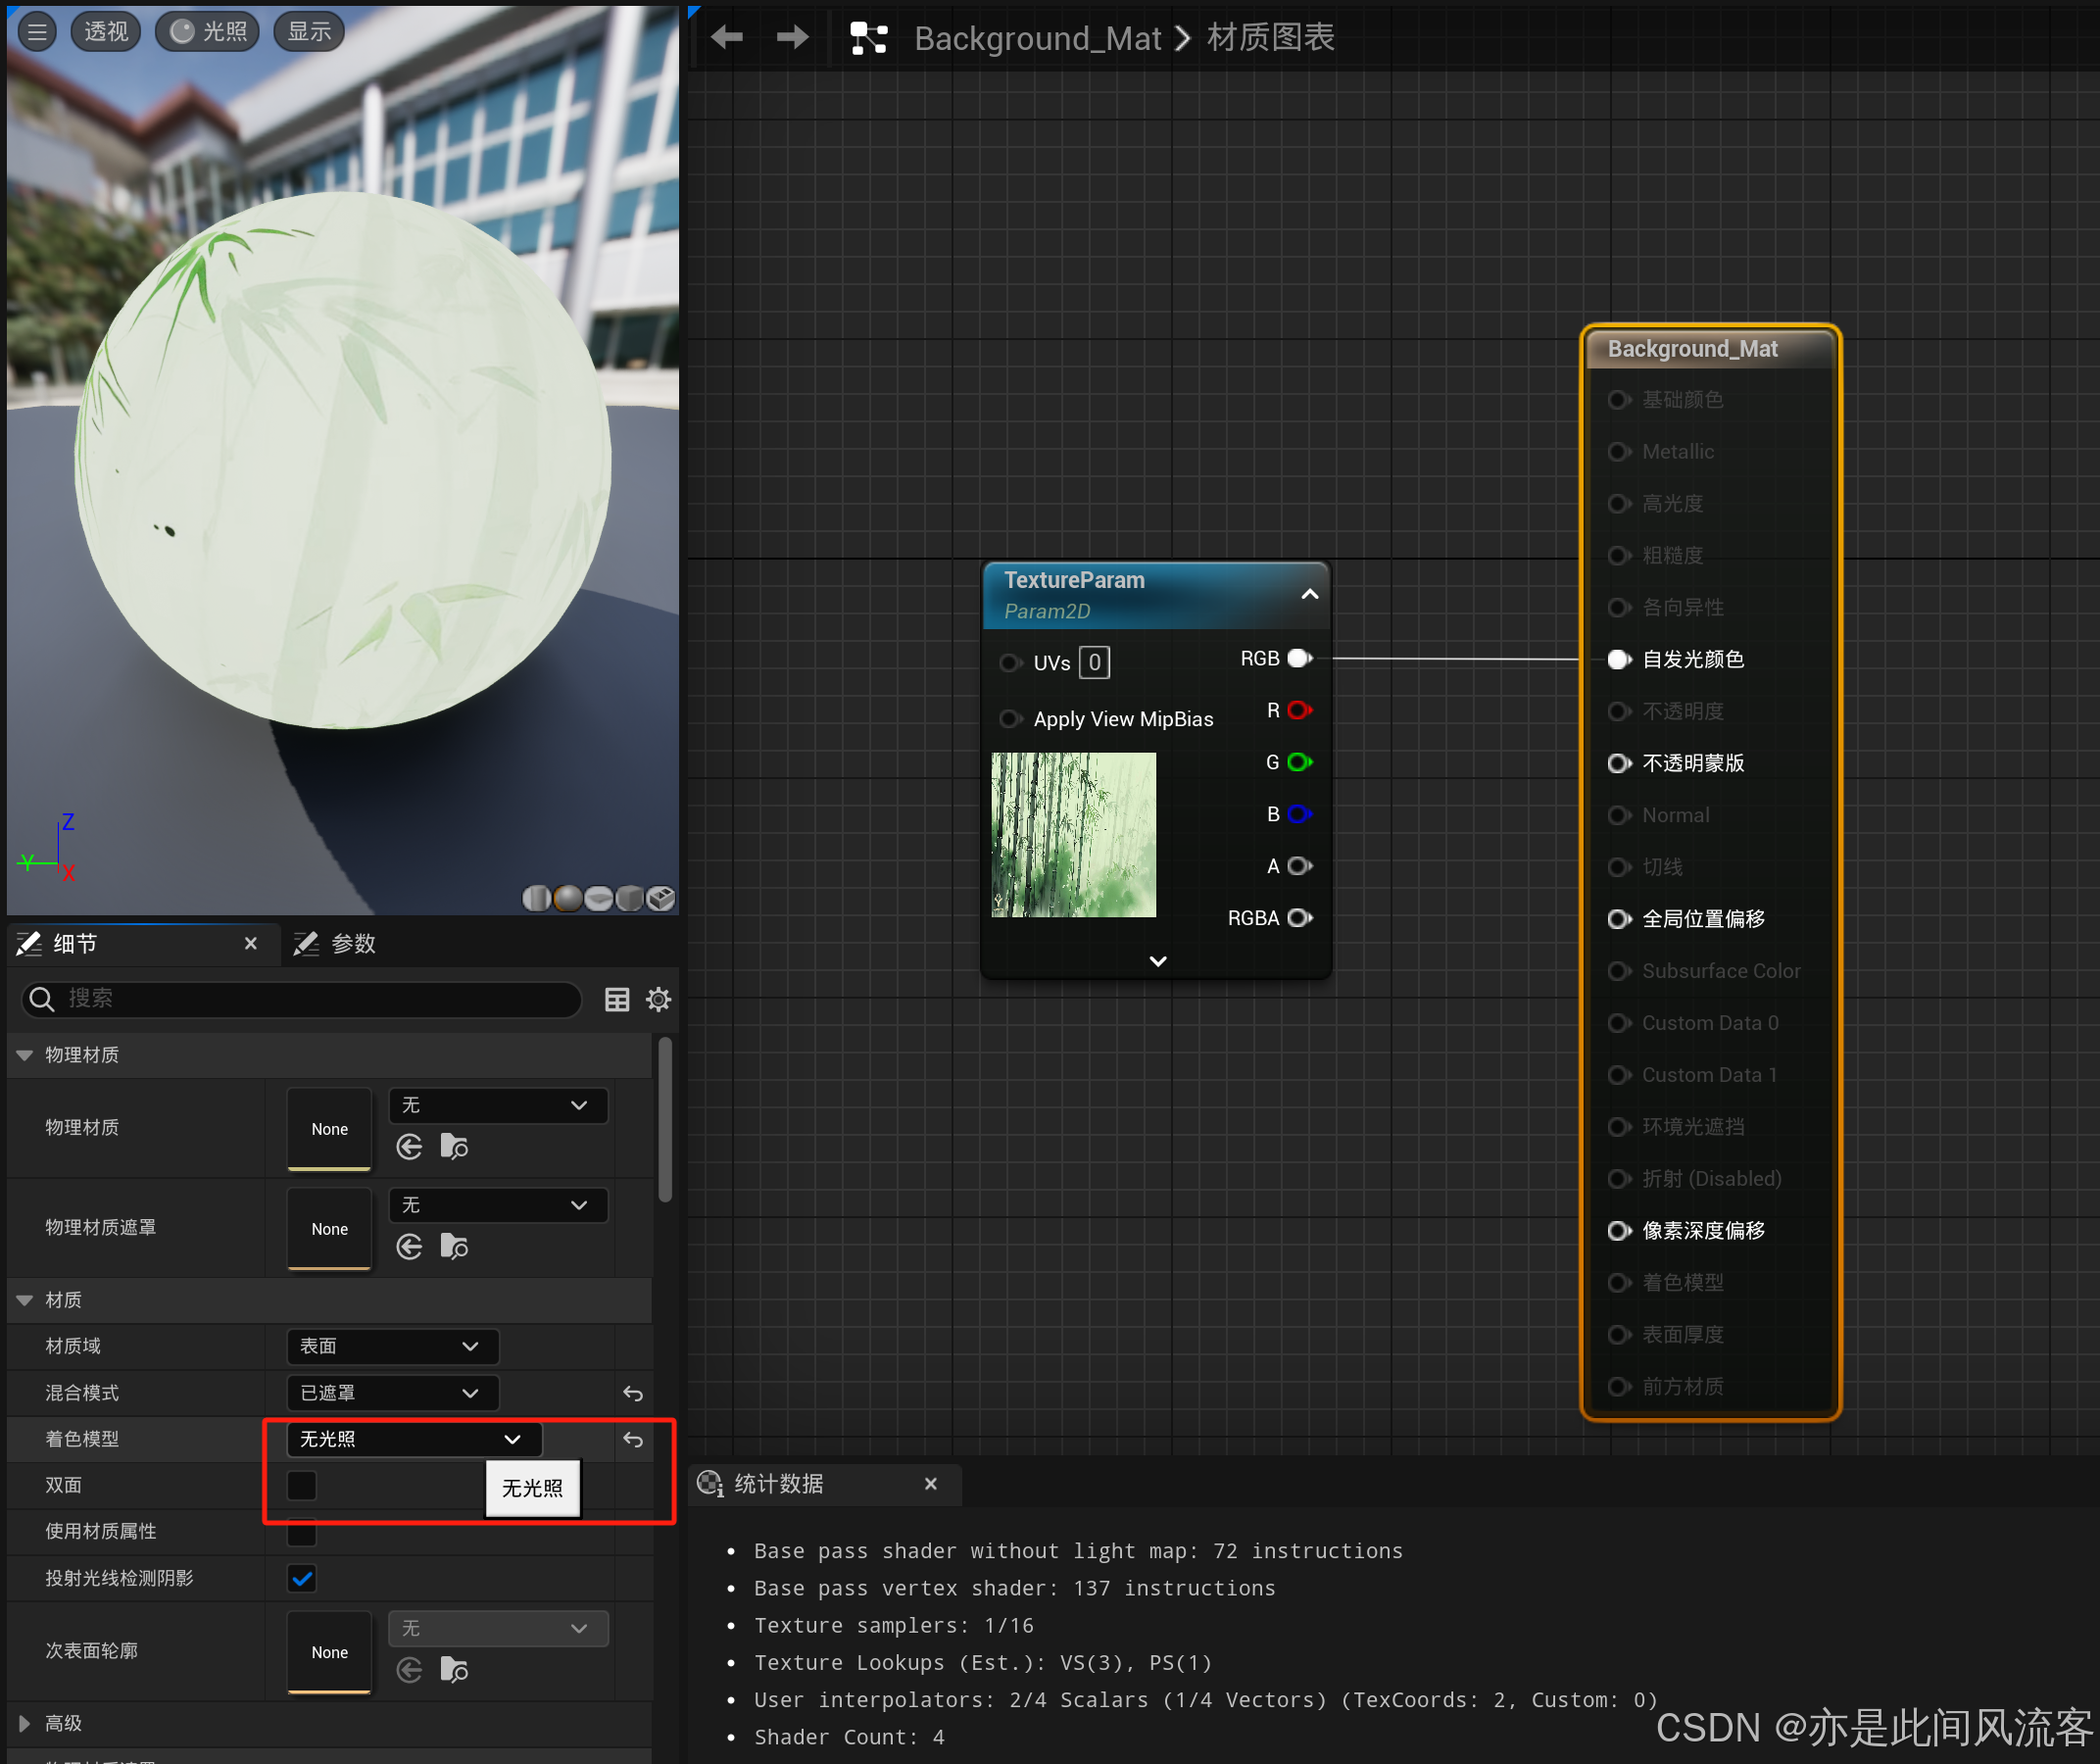Image resolution: width=2100 pixels, height=1764 pixels.
Task: Click the 透视 perspective button
Action: point(106,32)
